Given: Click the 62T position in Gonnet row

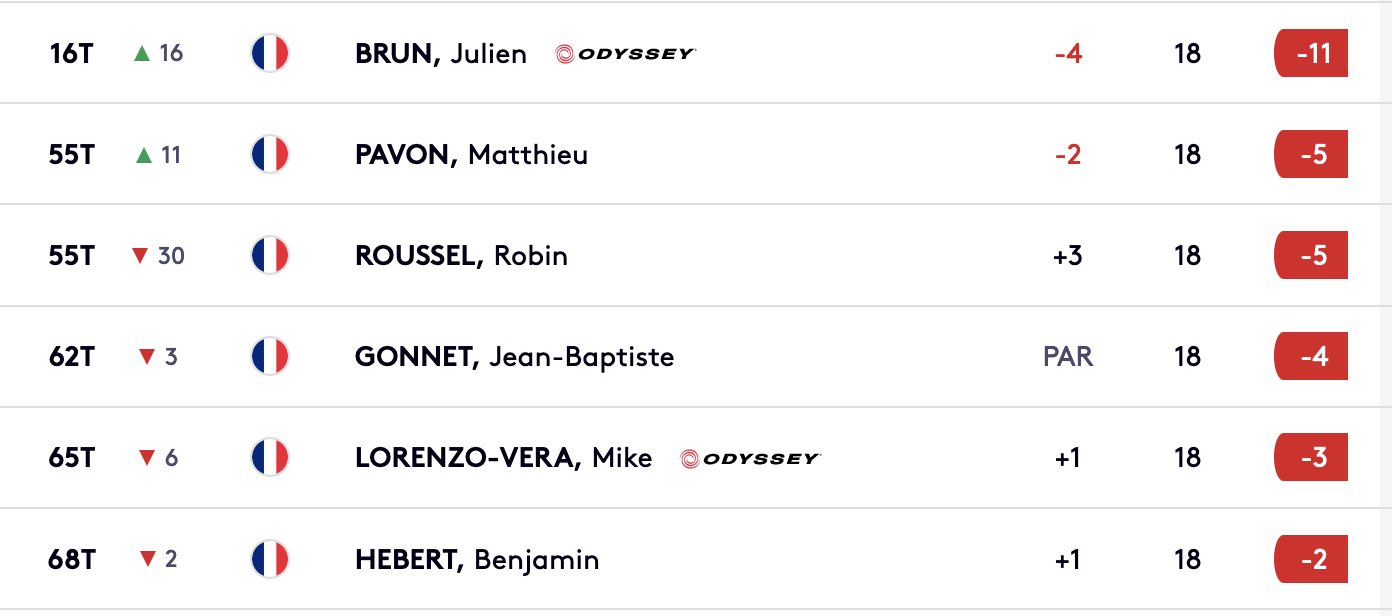Looking at the screenshot, I should point(71,356).
